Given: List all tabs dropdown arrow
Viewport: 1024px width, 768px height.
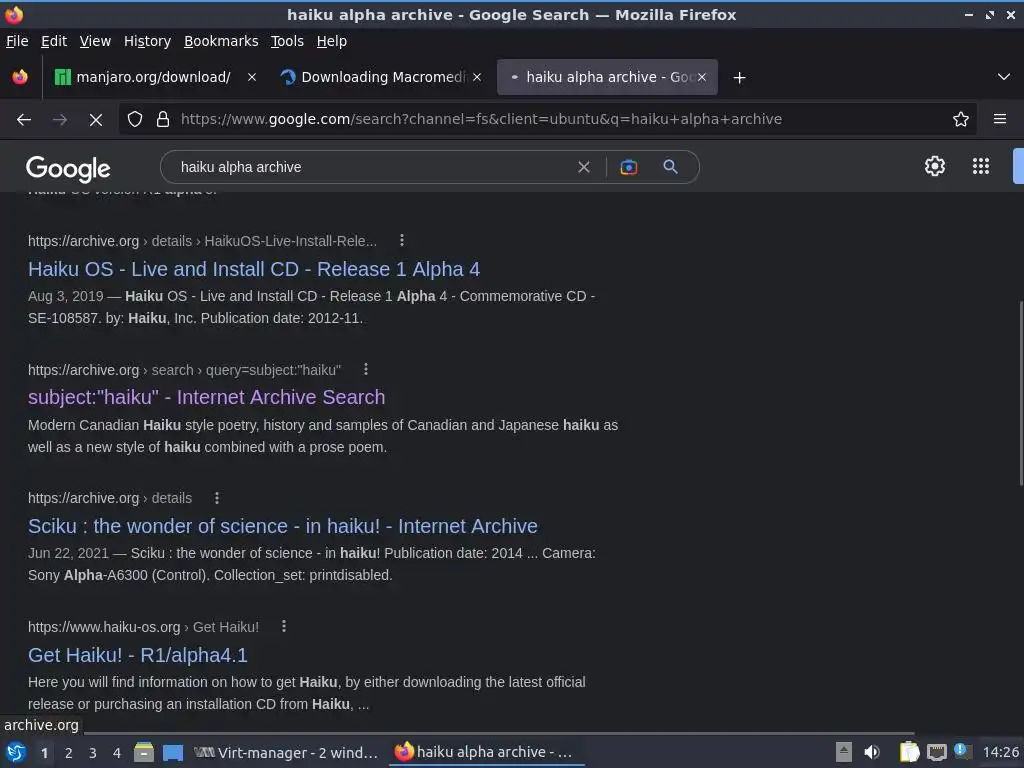Looking at the screenshot, I should tap(1004, 77).
